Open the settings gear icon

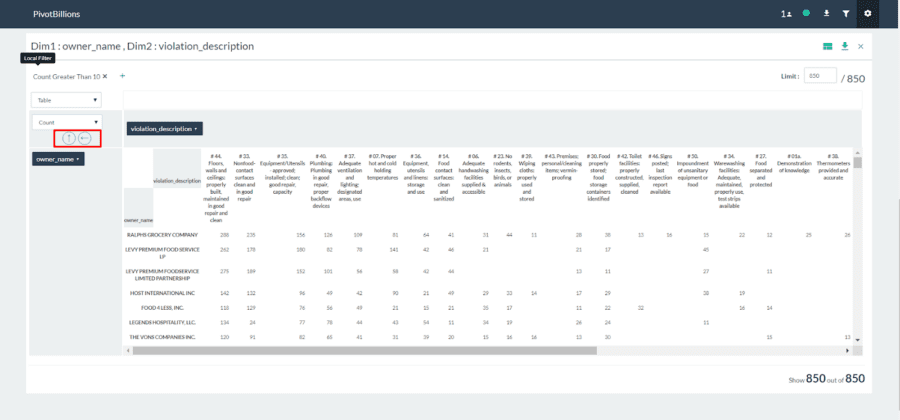point(867,13)
